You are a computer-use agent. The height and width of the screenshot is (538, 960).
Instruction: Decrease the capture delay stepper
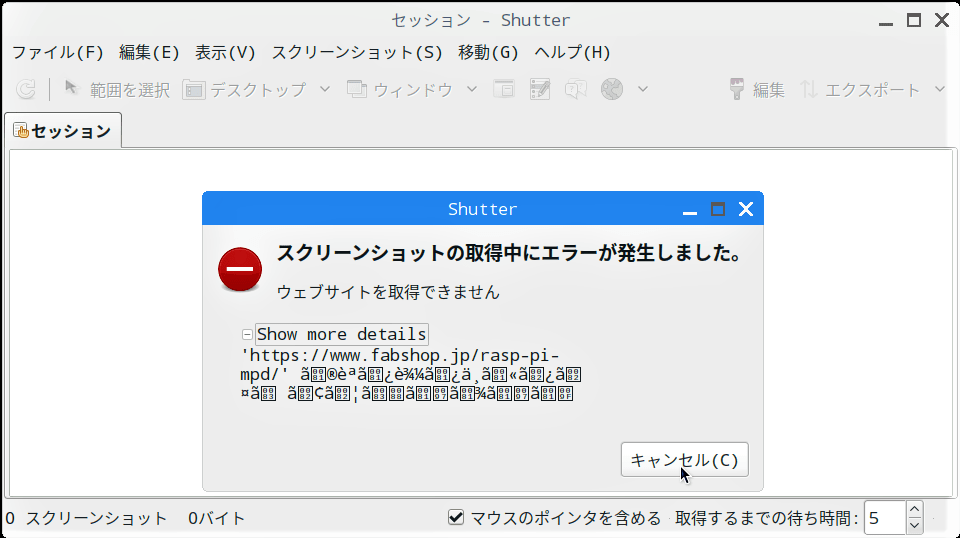tap(914, 525)
